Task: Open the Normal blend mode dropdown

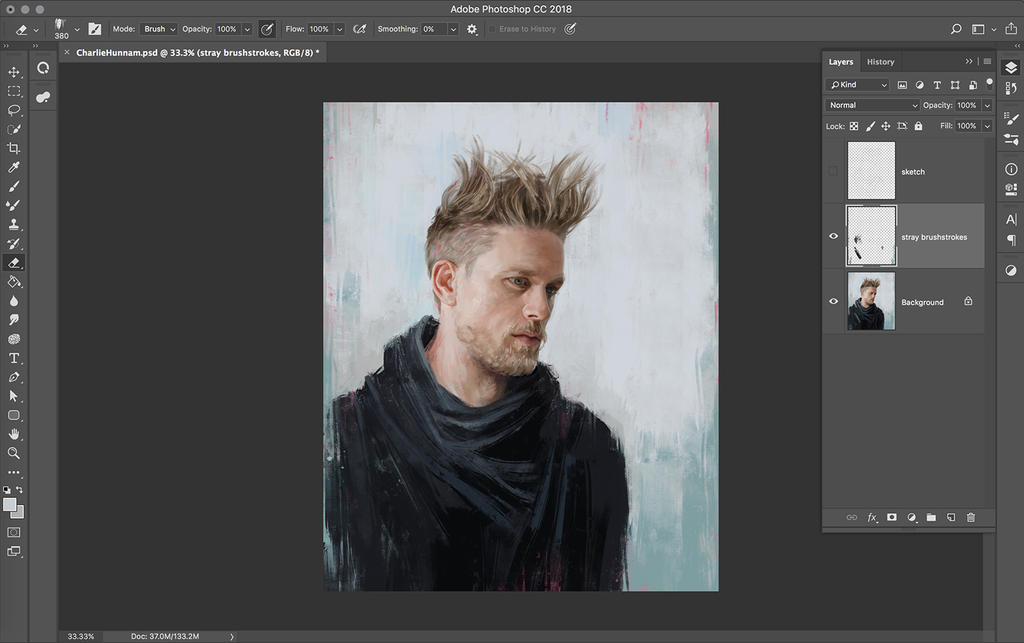Action: [872, 105]
